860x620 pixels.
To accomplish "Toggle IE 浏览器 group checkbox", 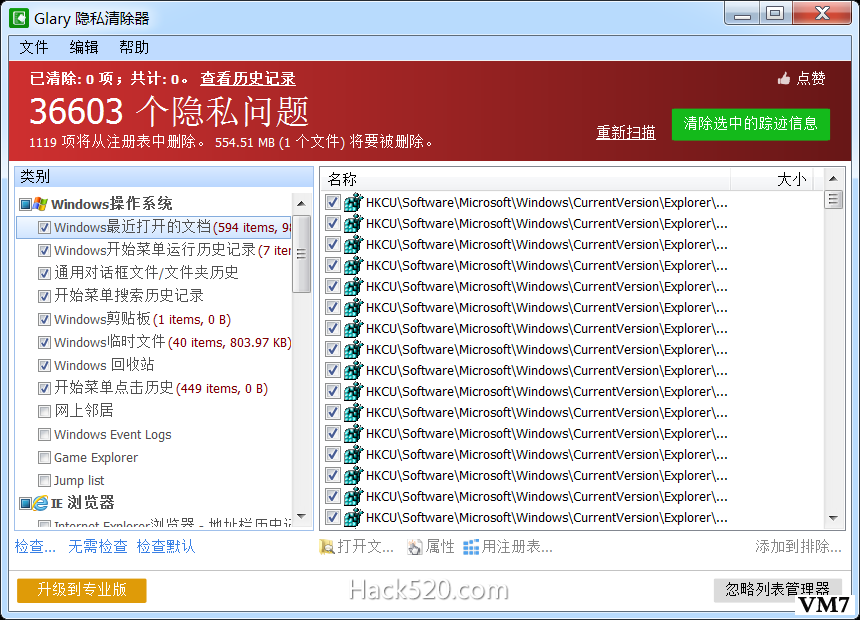I will [x=25, y=503].
